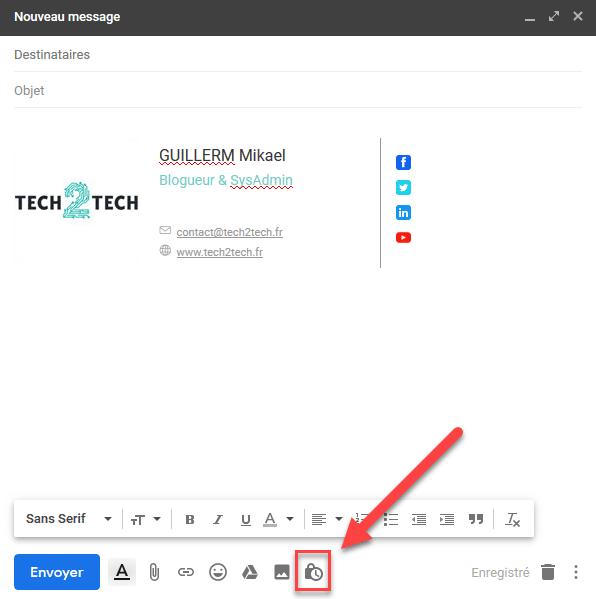Toggle italic formatting
Viewport: 596px width, 599px height.
coord(218,520)
